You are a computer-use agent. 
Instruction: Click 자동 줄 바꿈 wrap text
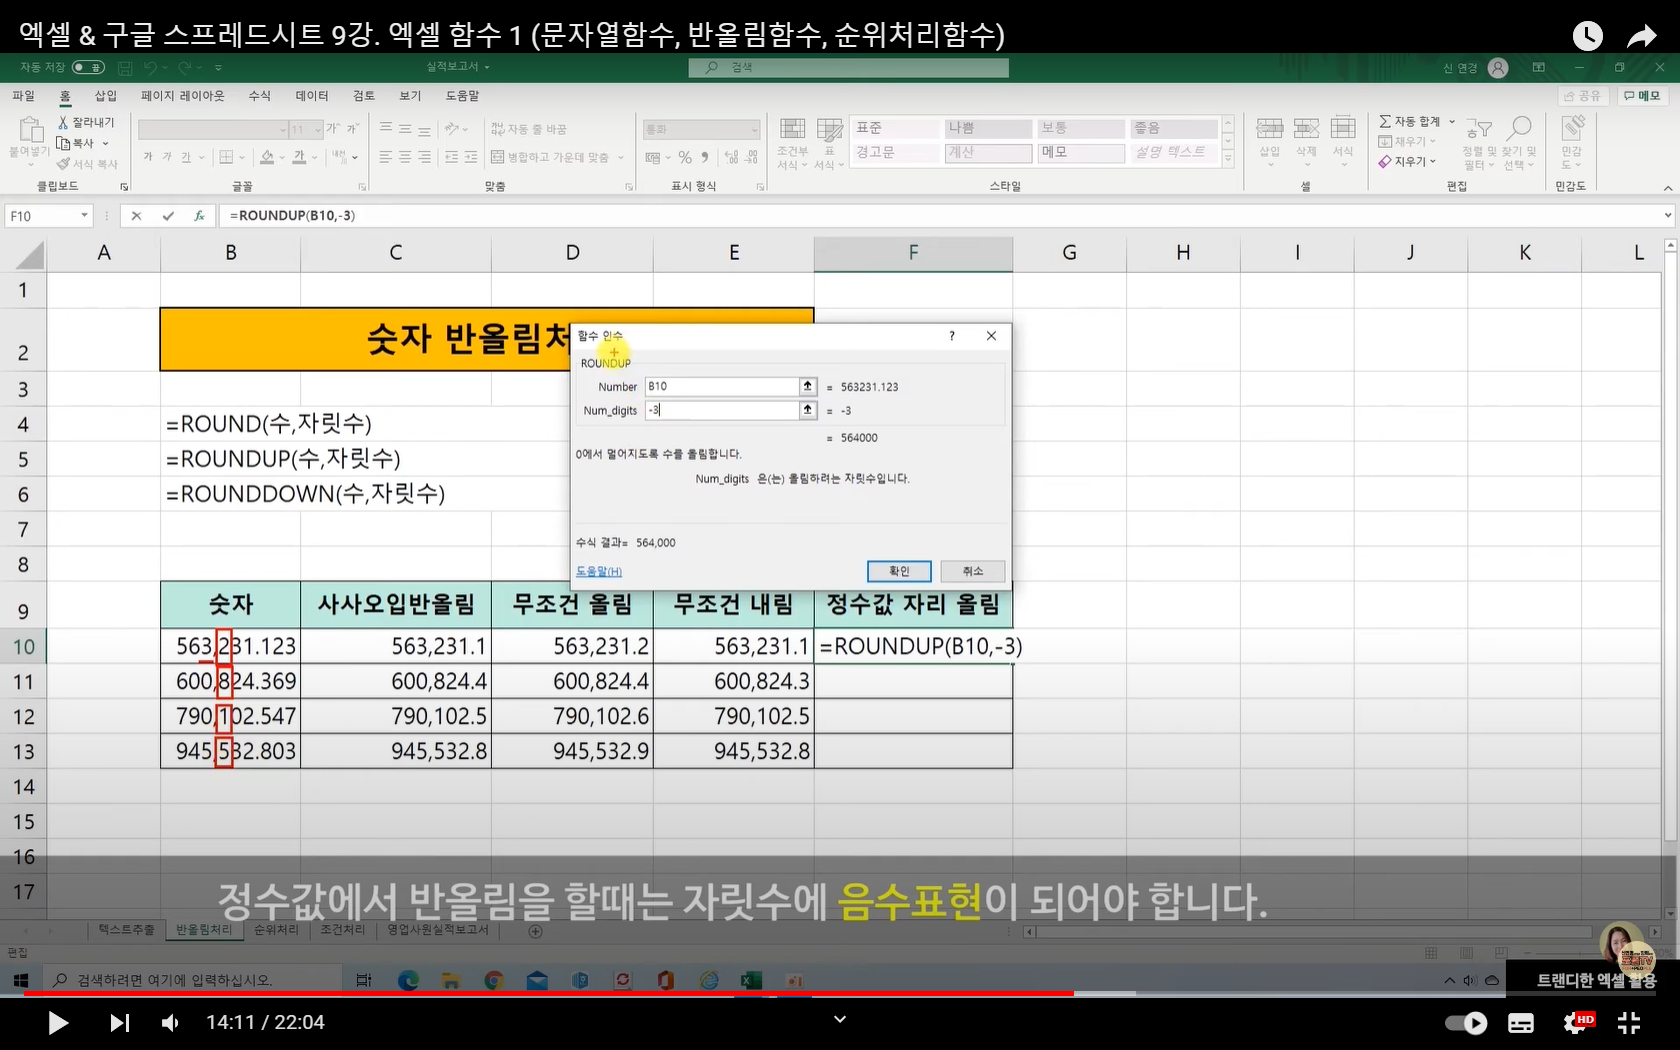[x=529, y=129]
